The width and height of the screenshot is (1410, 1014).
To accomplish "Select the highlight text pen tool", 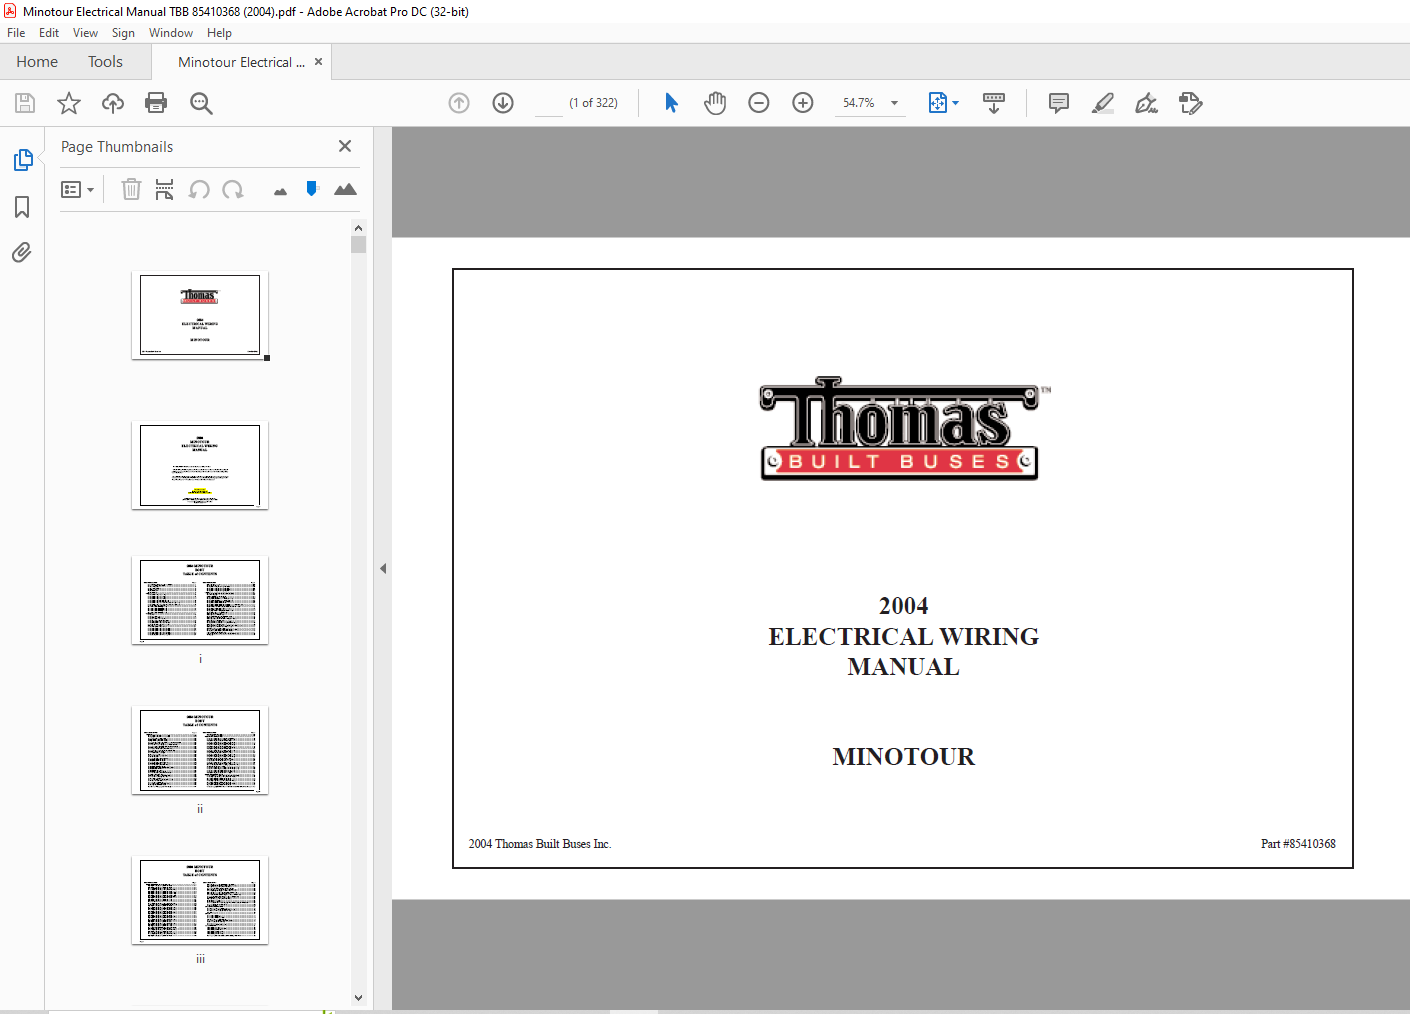I will 1103,103.
